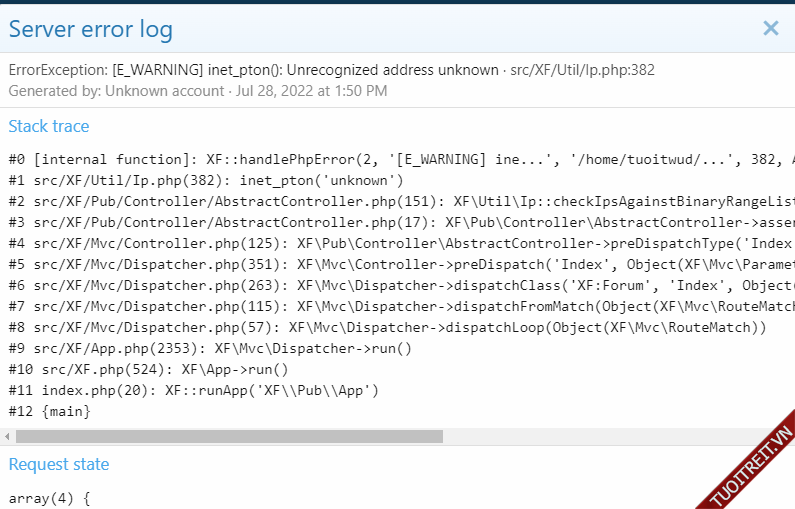Click the horizontal scrollbar left arrow
The height and width of the screenshot is (509, 795).
[x=9, y=437]
